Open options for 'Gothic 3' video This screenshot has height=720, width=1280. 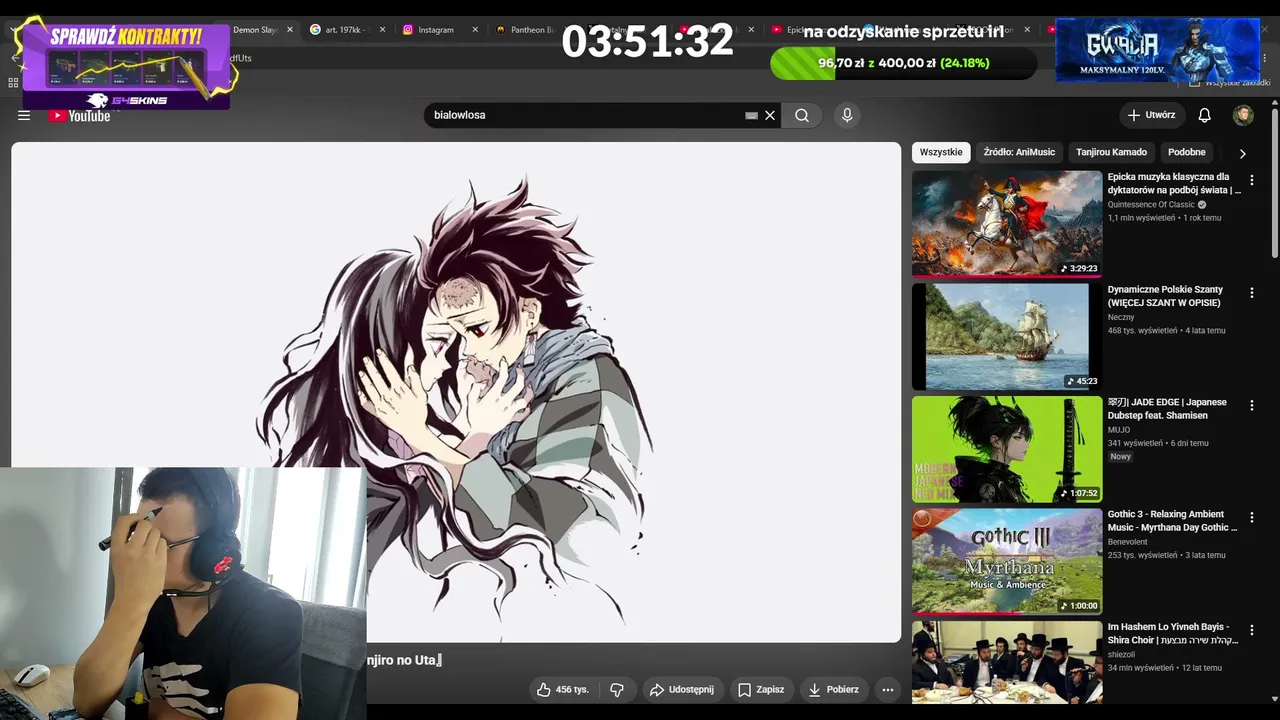tap(1251, 518)
